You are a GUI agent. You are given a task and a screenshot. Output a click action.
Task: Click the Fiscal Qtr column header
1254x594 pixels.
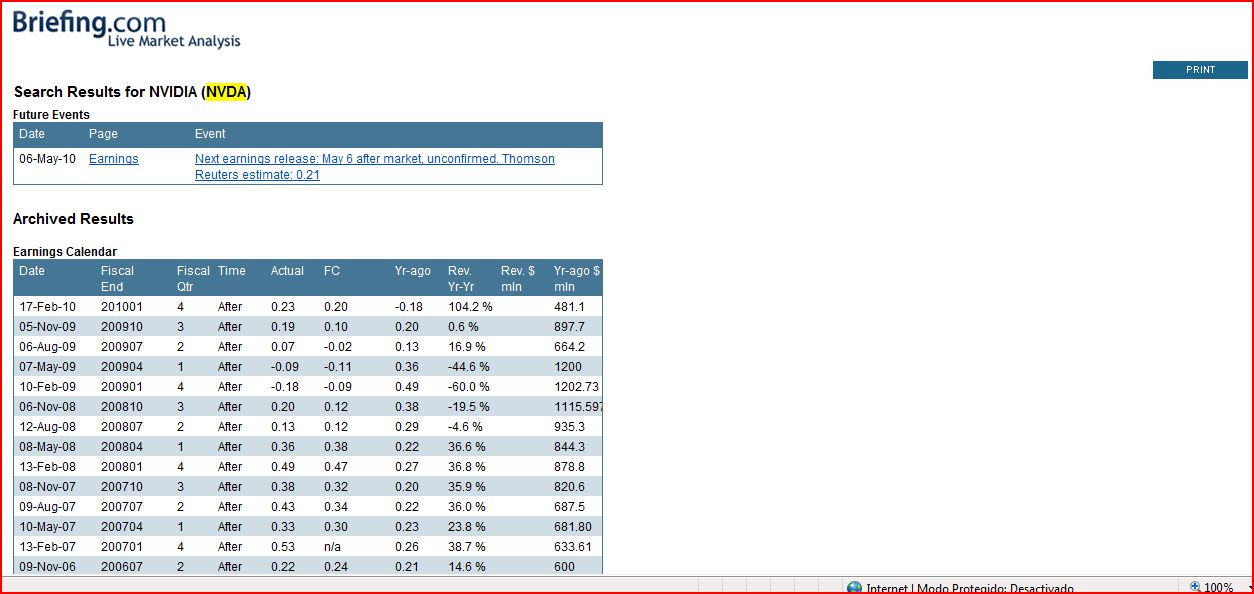pyautogui.click(x=193, y=279)
